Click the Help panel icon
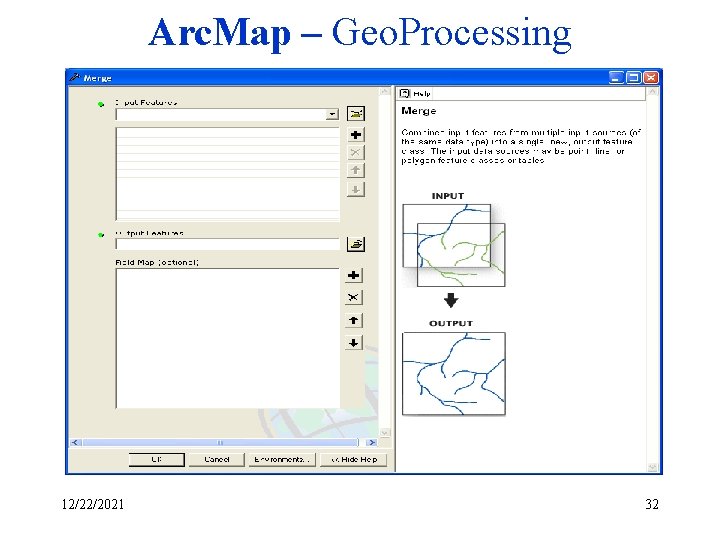Image resolution: width=720 pixels, height=540 pixels. (405, 94)
